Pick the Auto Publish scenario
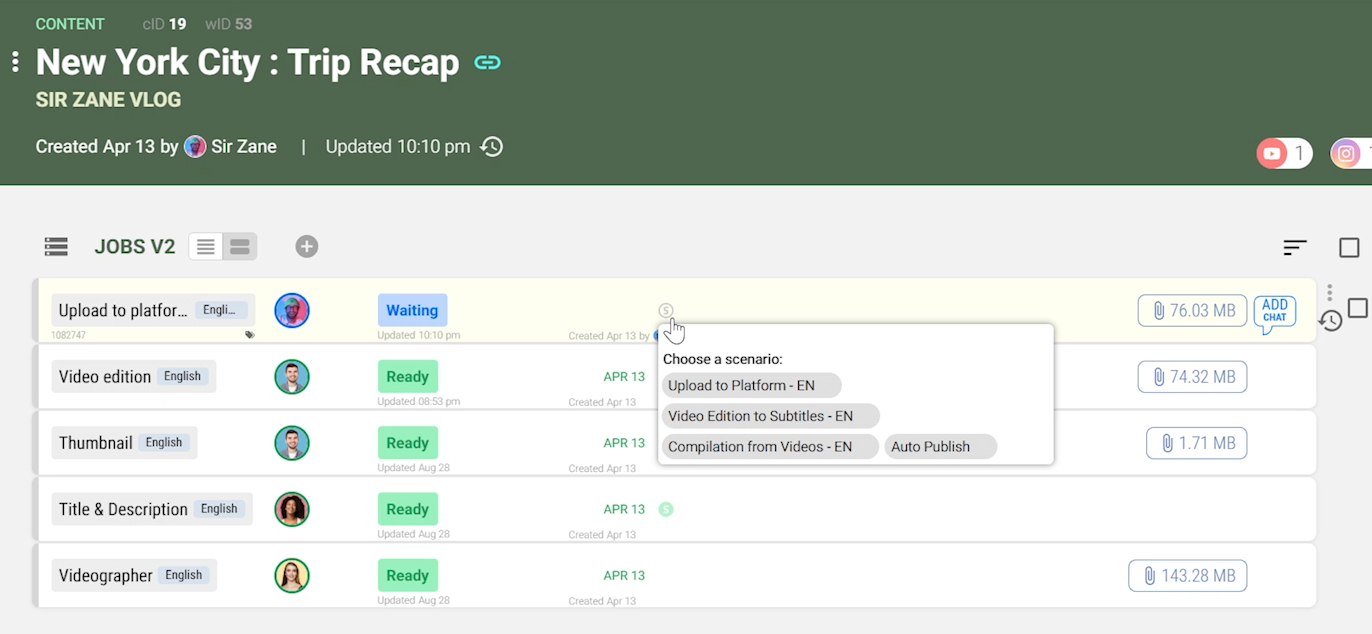This screenshot has width=1372, height=634. pyautogui.click(x=939, y=447)
